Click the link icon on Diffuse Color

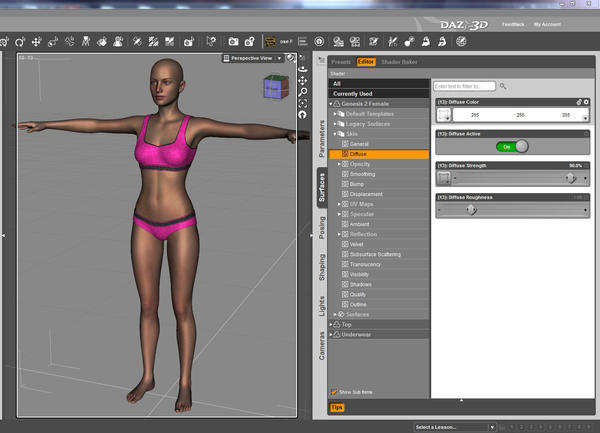click(579, 102)
